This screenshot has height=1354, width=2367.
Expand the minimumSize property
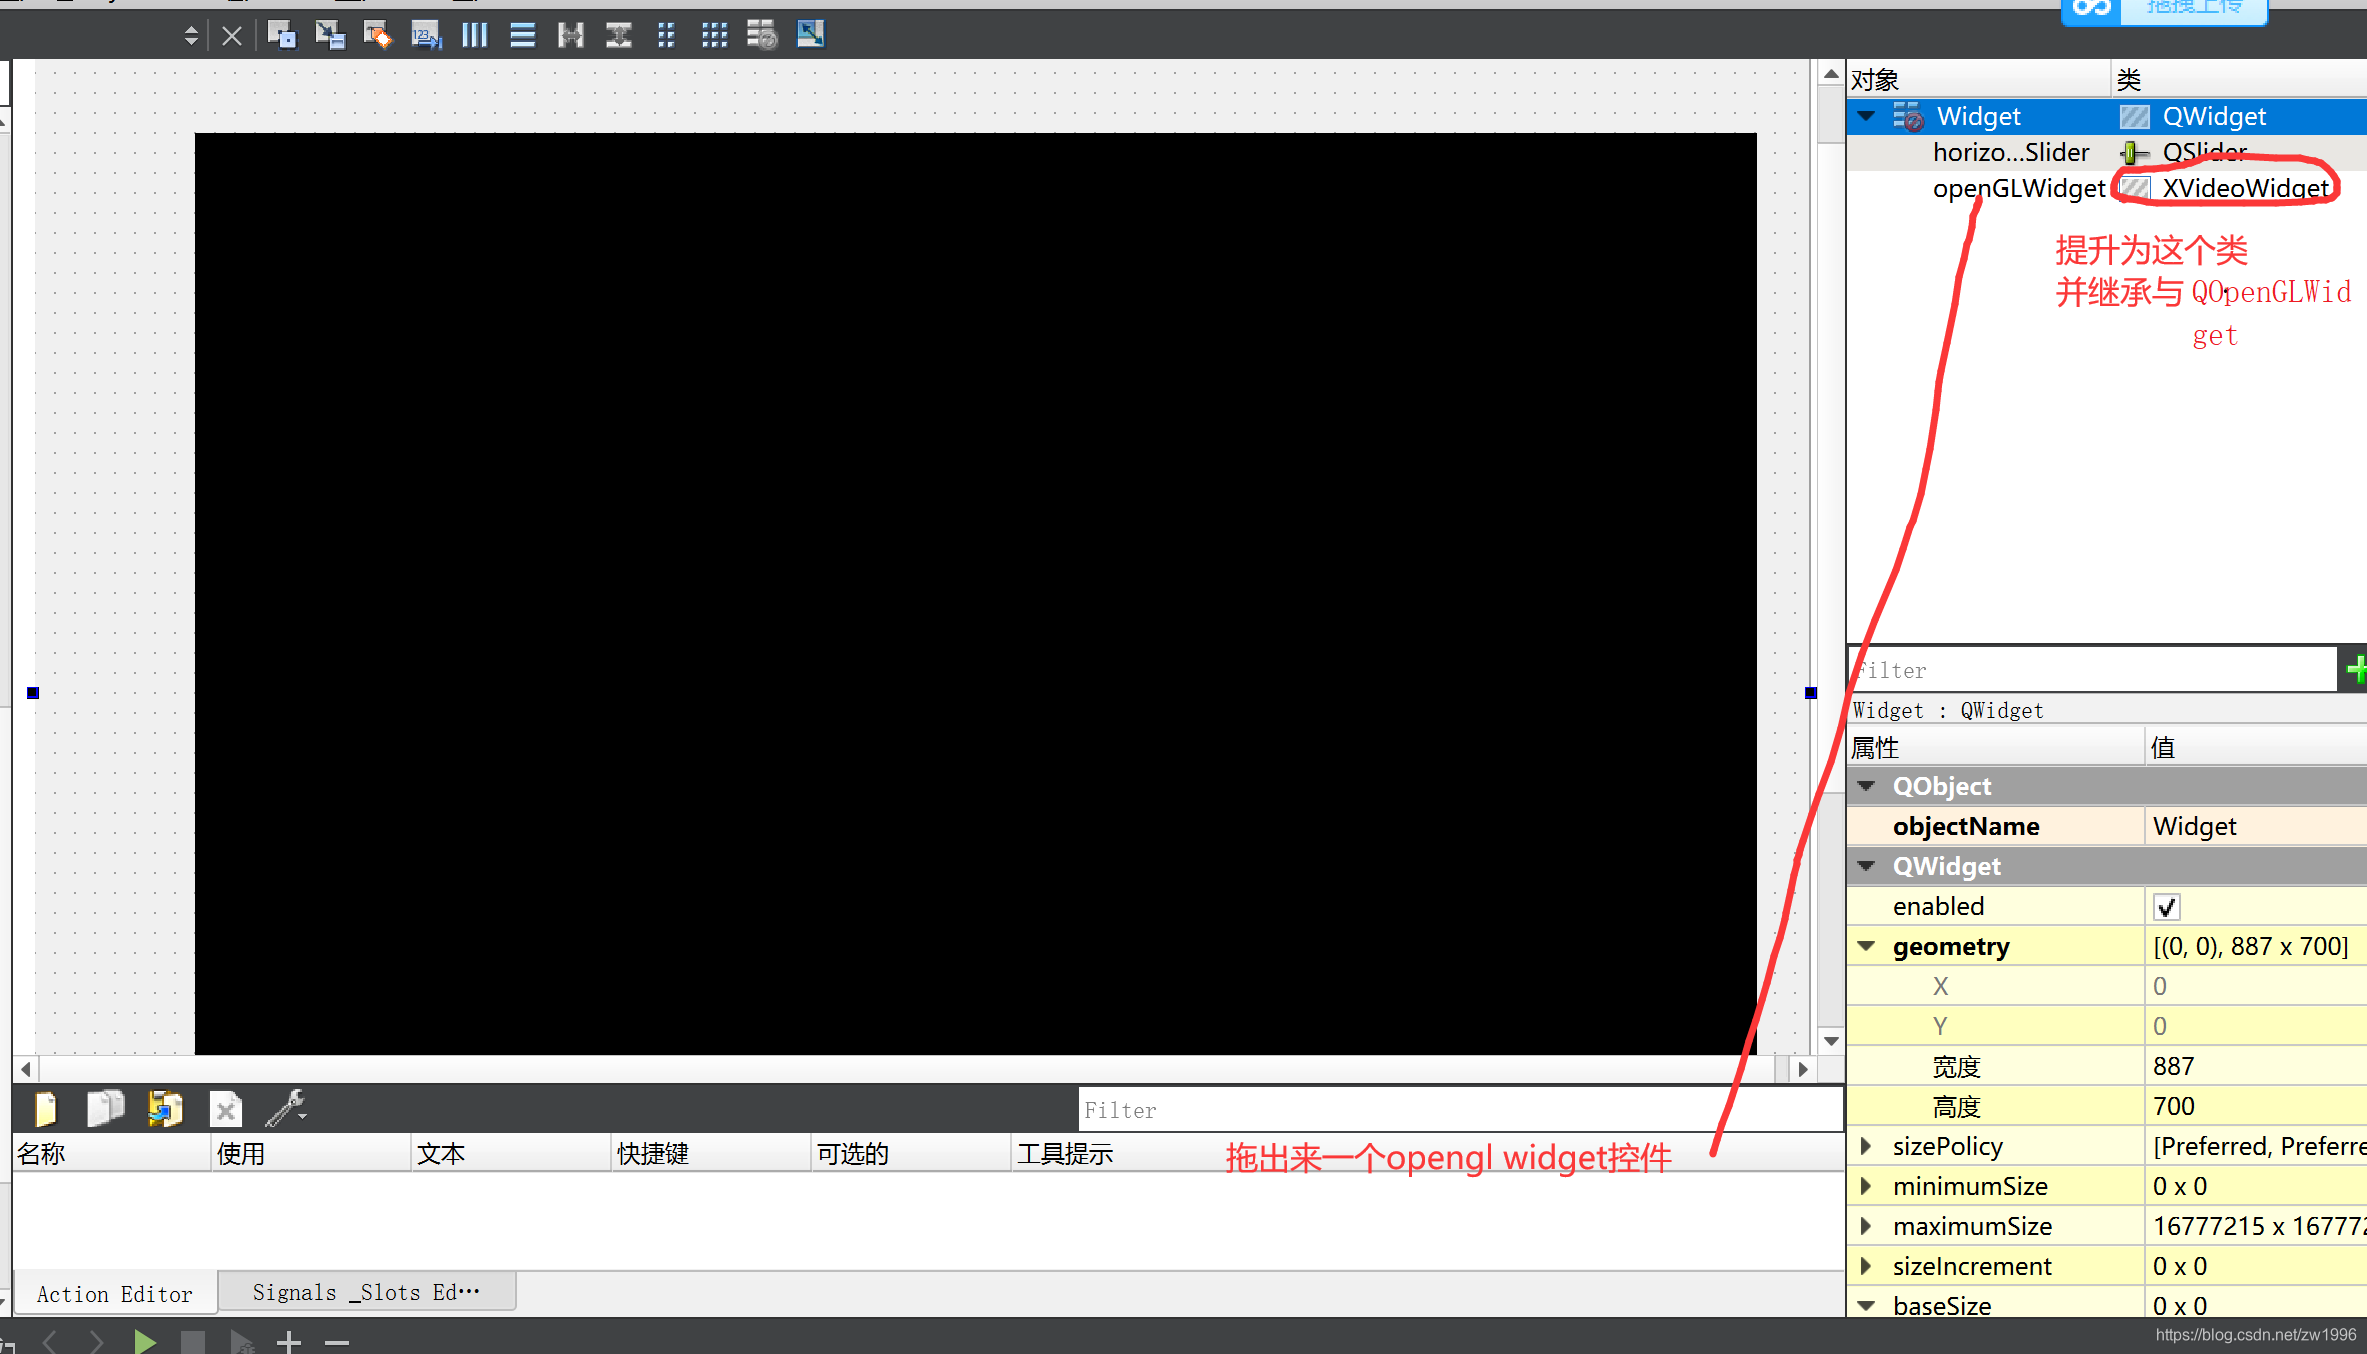coord(1866,1186)
